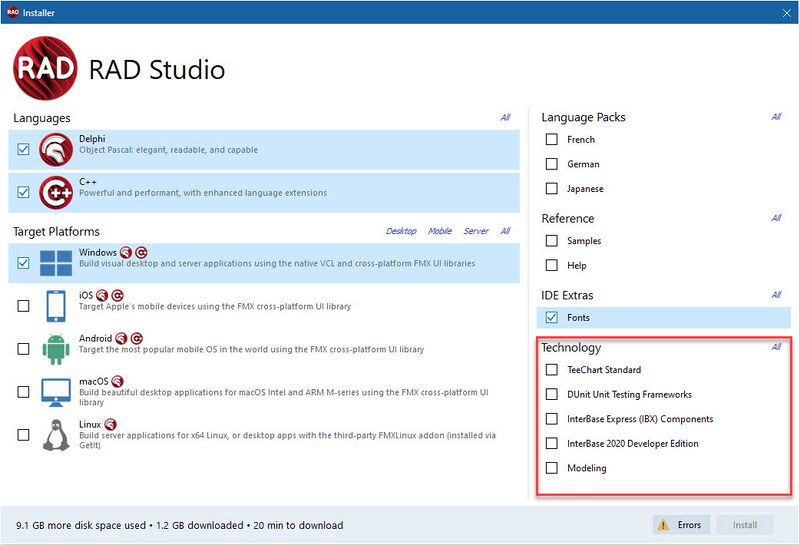Click C++ badge next to iOS label
Viewport: 800px width, 545px height.
(117, 295)
